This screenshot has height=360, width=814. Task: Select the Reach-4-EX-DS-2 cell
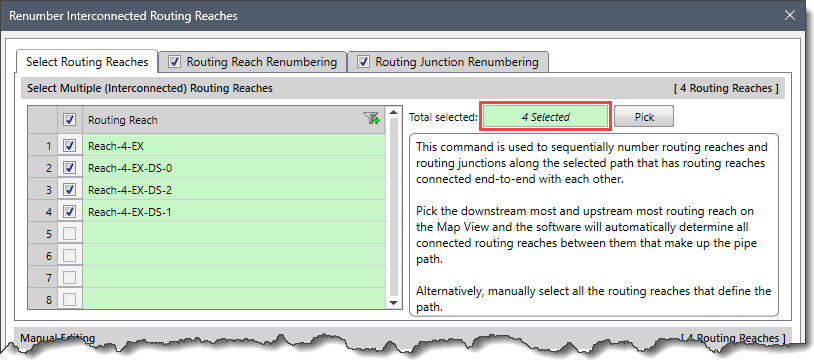pos(234,190)
